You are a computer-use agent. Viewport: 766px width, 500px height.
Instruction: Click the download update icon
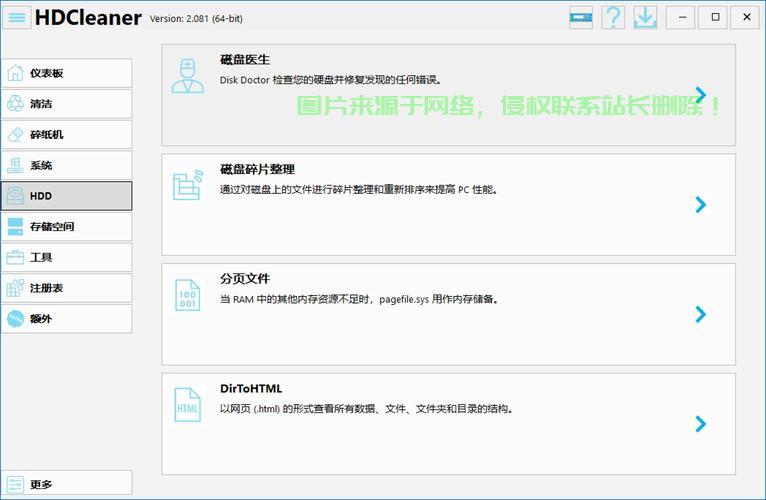point(645,18)
